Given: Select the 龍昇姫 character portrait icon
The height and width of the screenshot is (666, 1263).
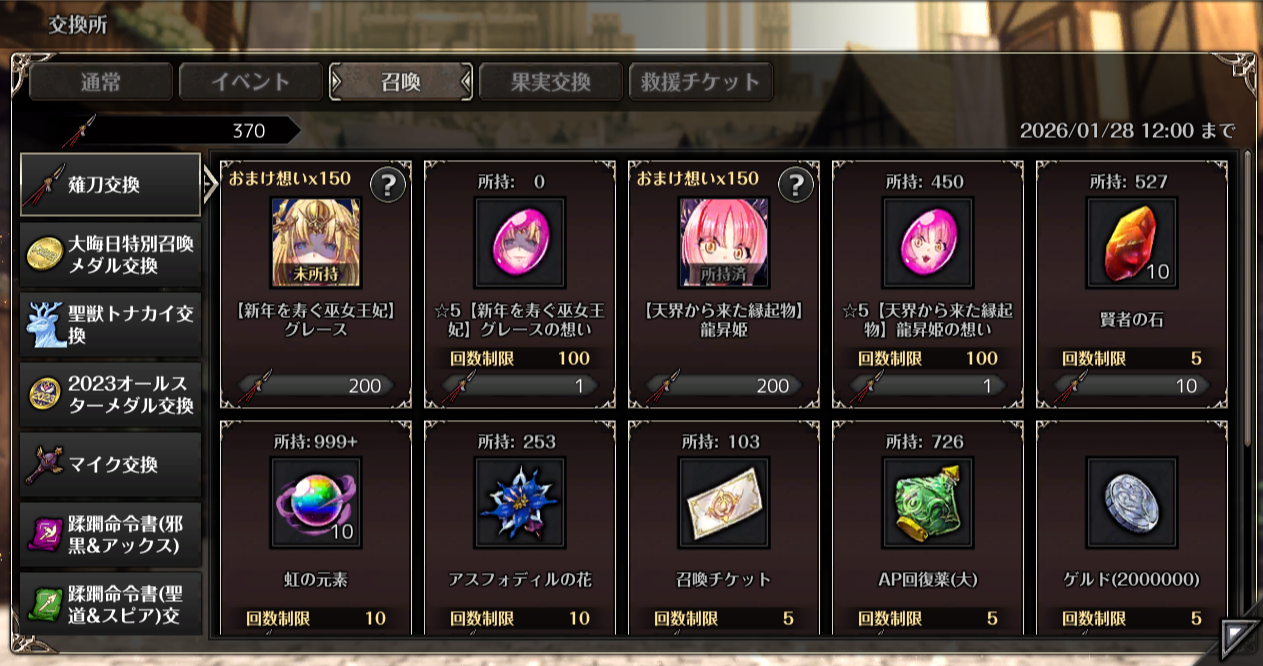Looking at the screenshot, I should [x=724, y=243].
